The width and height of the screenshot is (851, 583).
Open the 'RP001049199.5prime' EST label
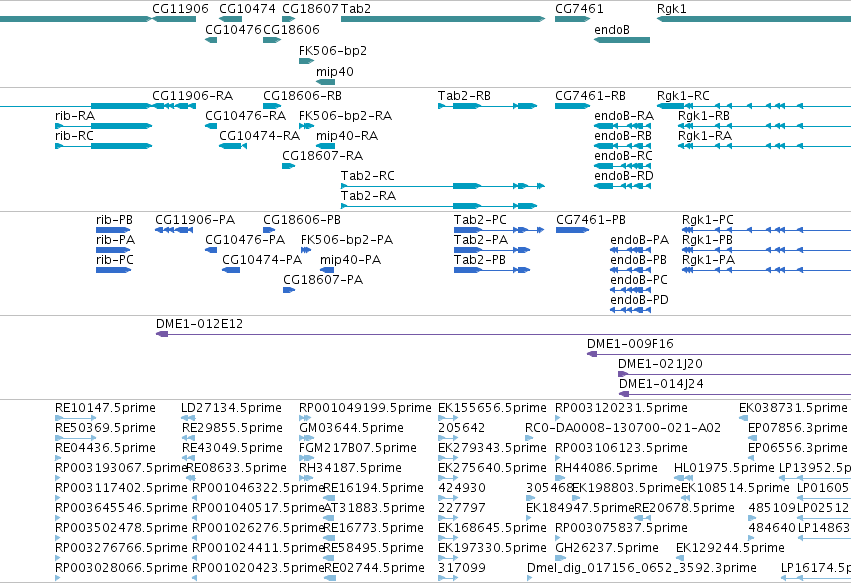[365, 408]
